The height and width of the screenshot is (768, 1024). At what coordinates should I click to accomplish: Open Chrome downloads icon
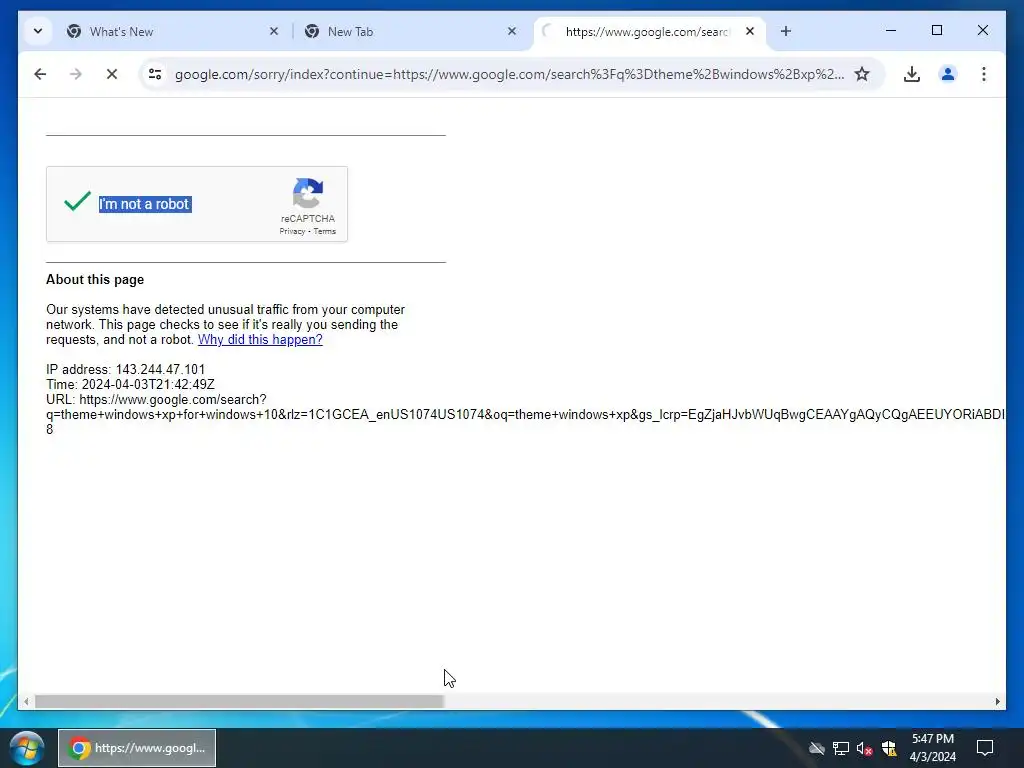tap(912, 74)
